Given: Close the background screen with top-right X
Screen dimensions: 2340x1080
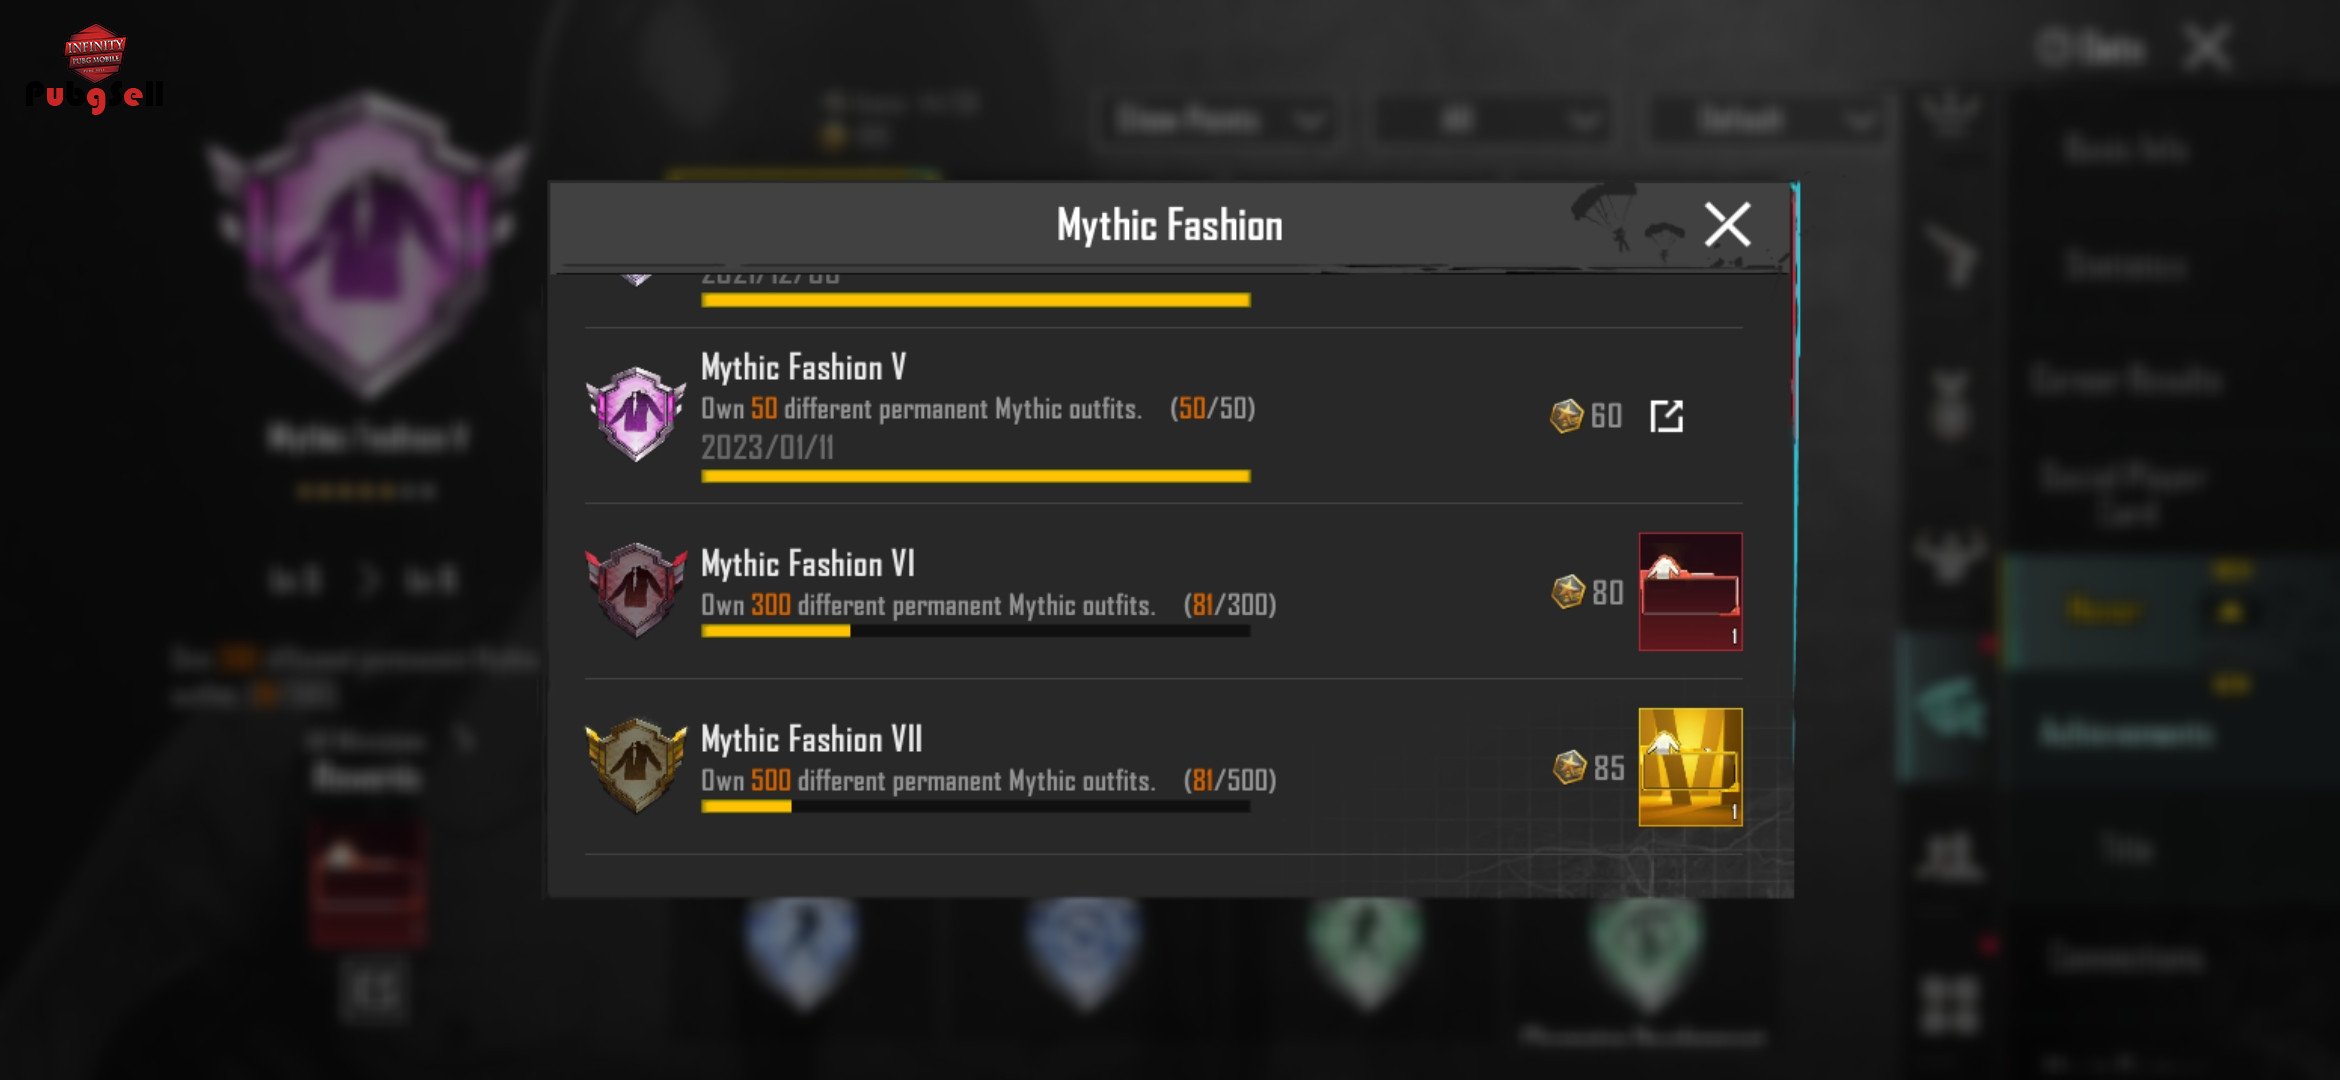Looking at the screenshot, I should pyautogui.click(x=2207, y=47).
